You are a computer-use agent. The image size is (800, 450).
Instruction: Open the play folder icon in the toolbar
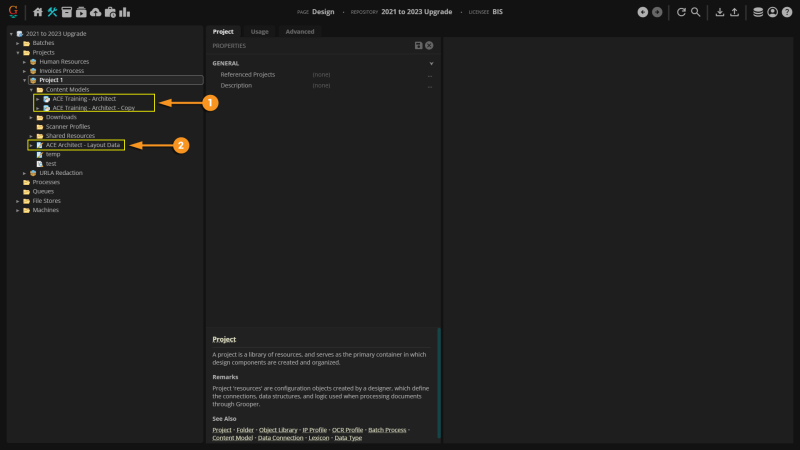click(x=81, y=12)
